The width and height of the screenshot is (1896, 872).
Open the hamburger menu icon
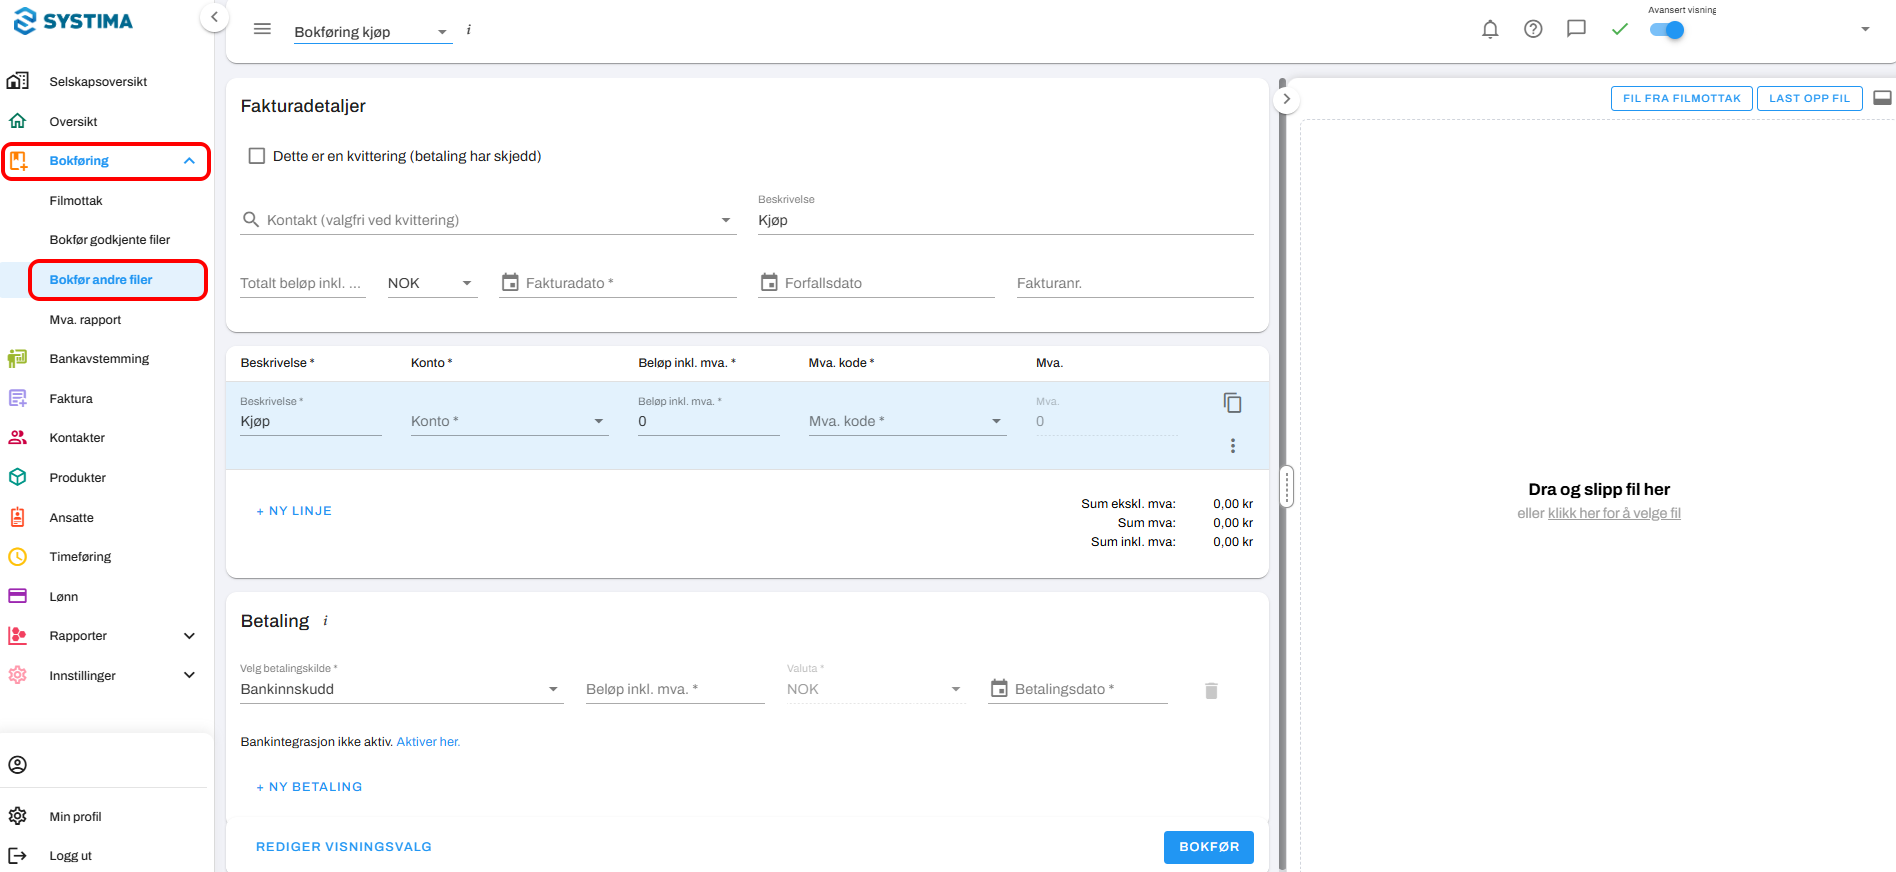262,29
